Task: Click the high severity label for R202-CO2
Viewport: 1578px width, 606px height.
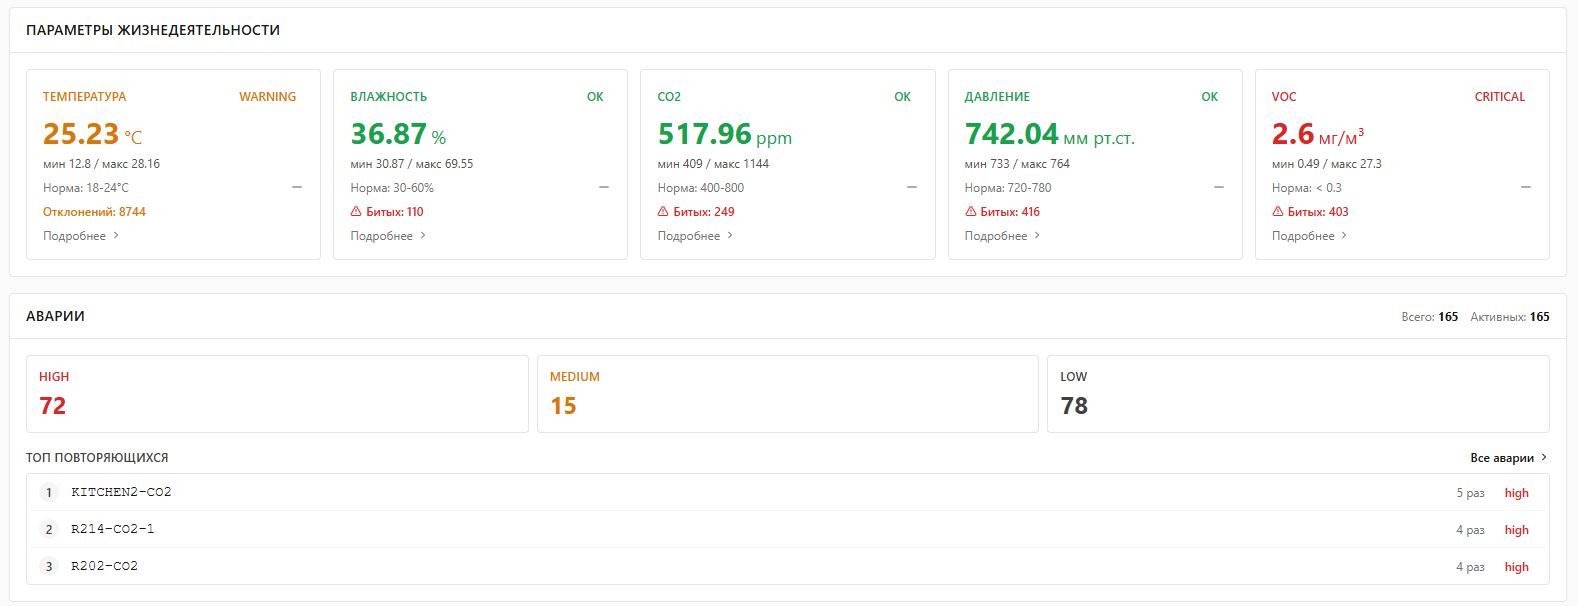Action: pos(1516,567)
